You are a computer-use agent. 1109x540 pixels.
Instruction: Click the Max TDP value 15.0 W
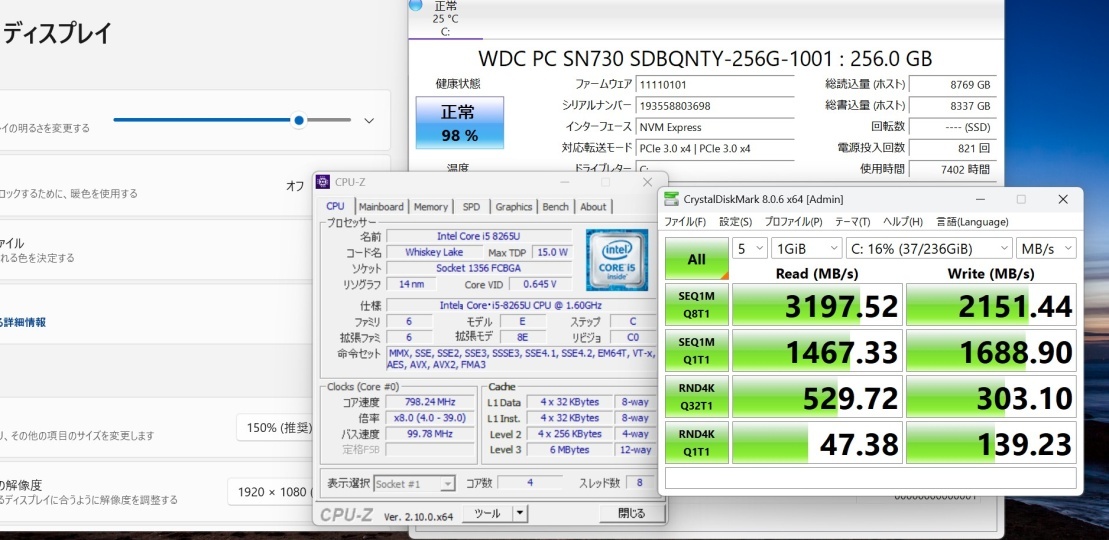tap(552, 252)
